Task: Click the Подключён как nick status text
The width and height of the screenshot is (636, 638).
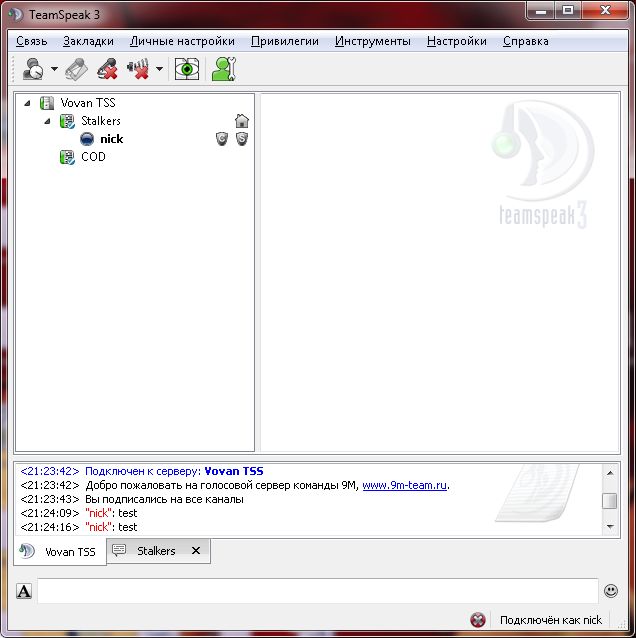Action: (551, 620)
